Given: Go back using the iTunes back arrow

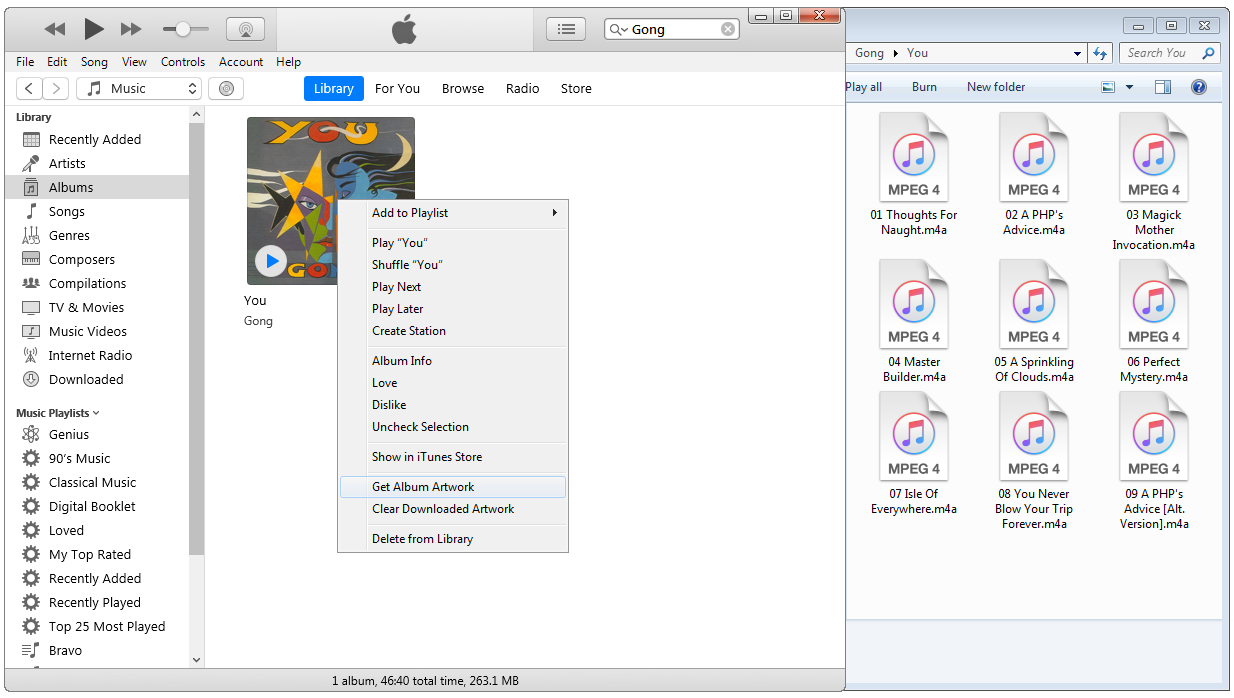Looking at the screenshot, I should pyautogui.click(x=29, y=88).
